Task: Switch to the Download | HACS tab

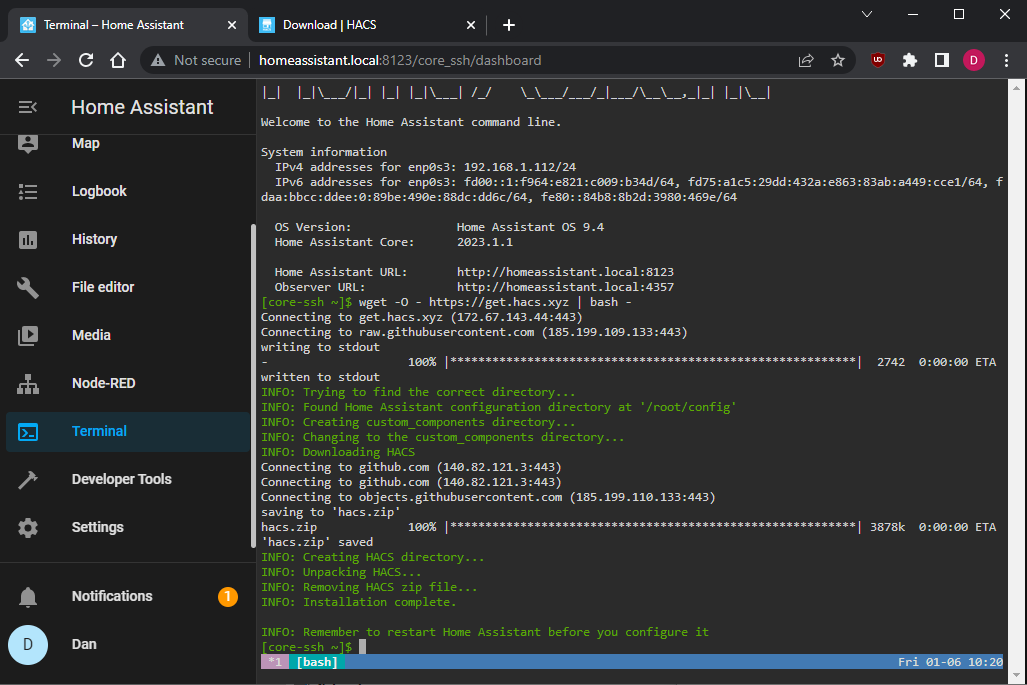Action: point(367,25)
